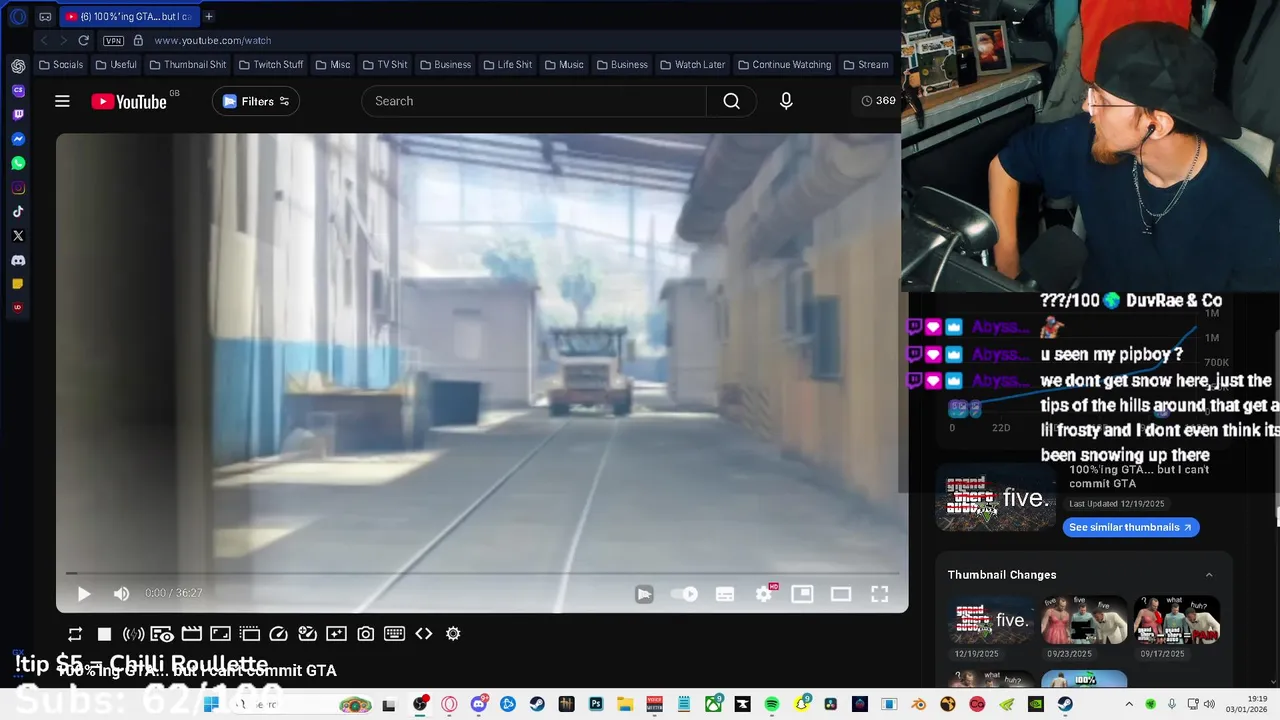This screenshot has height=720, width=1280.
Task: Open the Socials bookmark folder
Action: coord(61,65)
